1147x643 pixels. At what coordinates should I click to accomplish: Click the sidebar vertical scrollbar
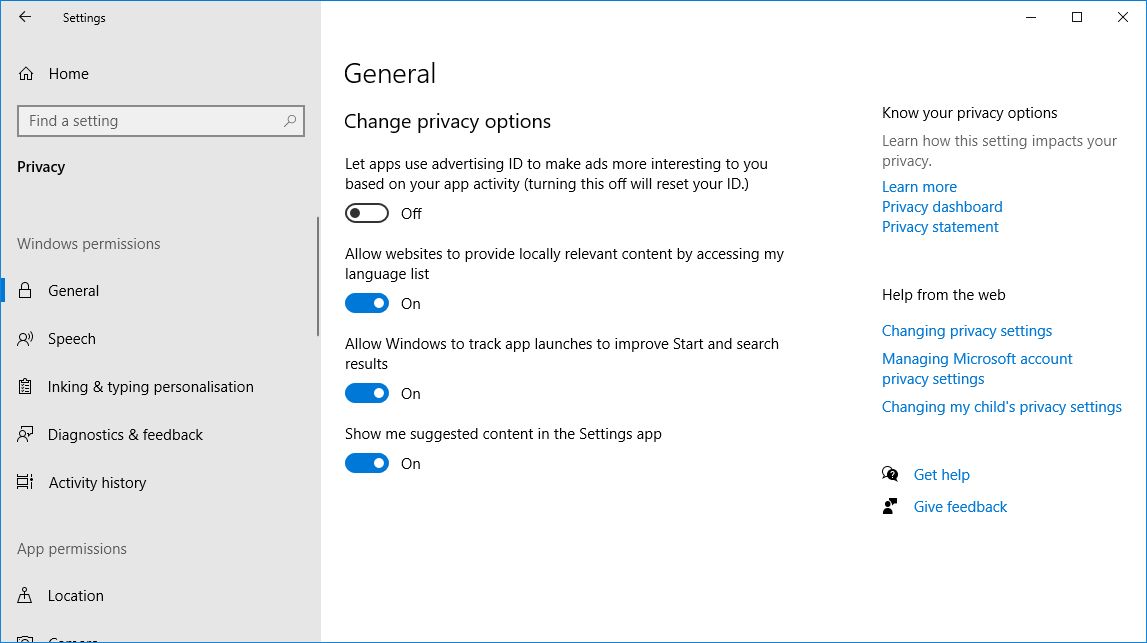pos(317,277)
